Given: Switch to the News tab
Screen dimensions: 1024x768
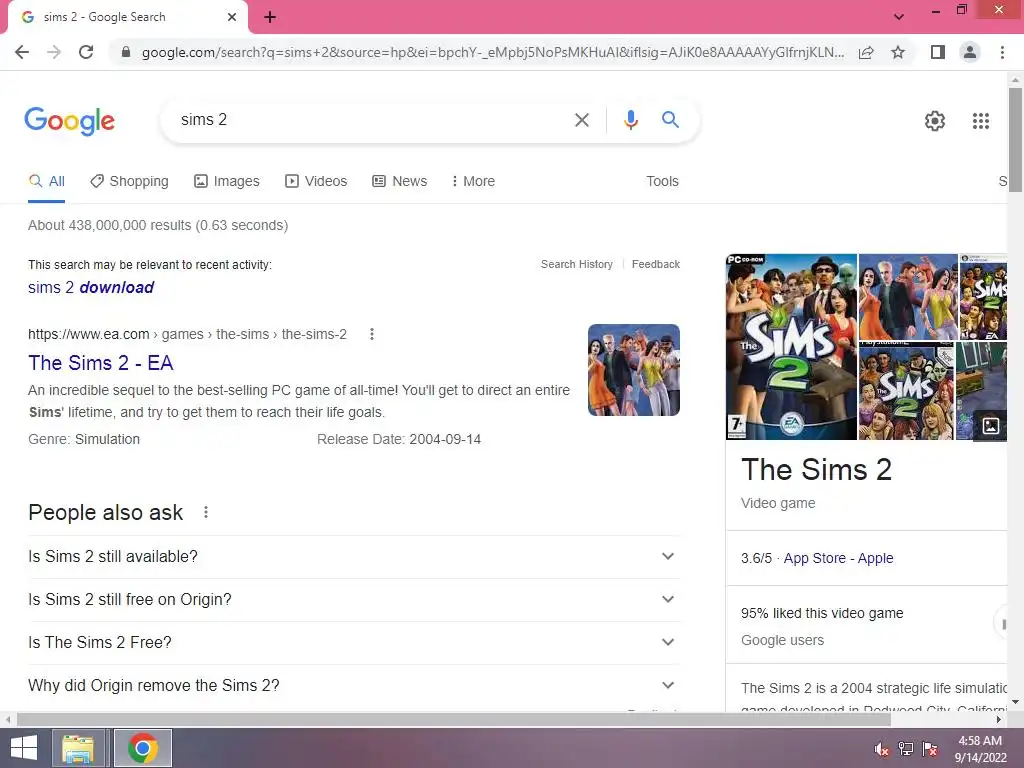Looking at the screenshot, I should click(x=400, y=181).
